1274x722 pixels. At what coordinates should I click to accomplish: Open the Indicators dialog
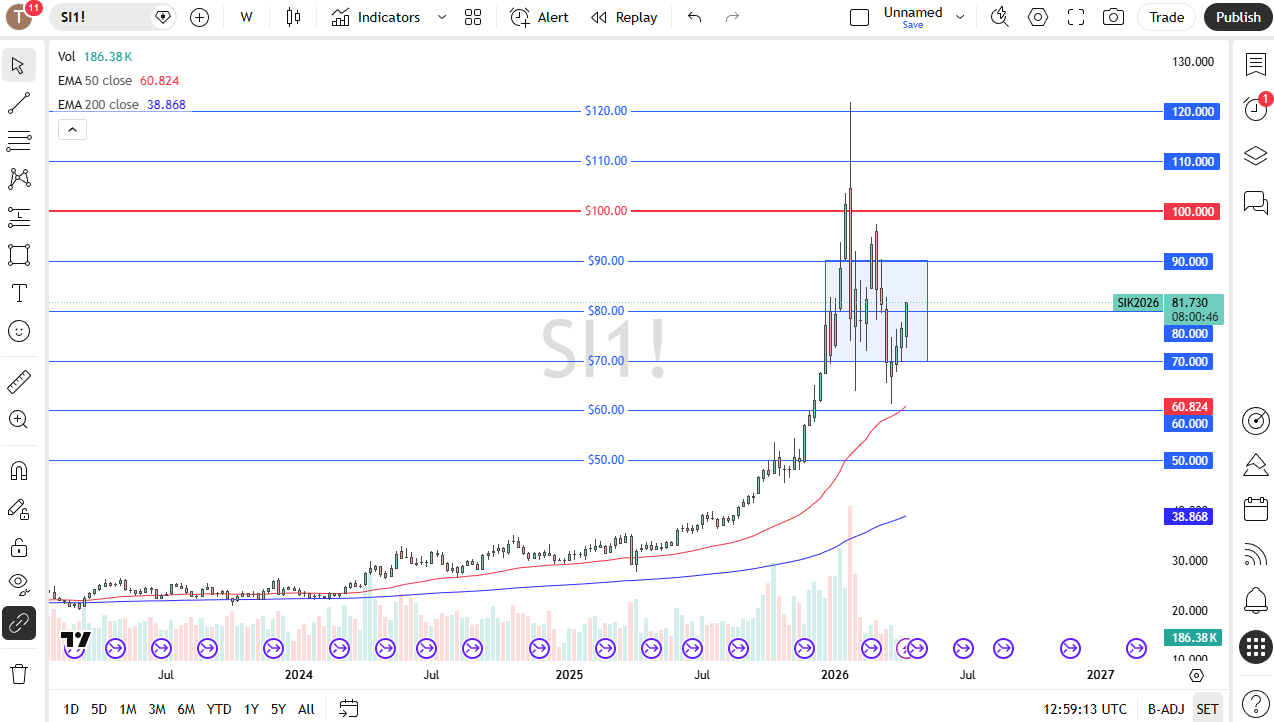pyautogui.click(x=377, y=17)
